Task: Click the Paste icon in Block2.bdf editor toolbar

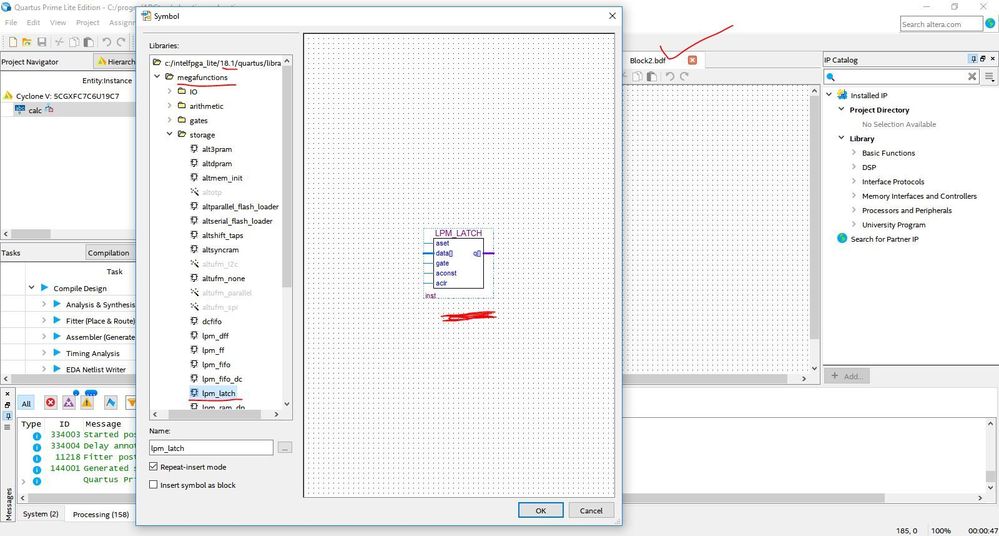Action: [651, 76]
